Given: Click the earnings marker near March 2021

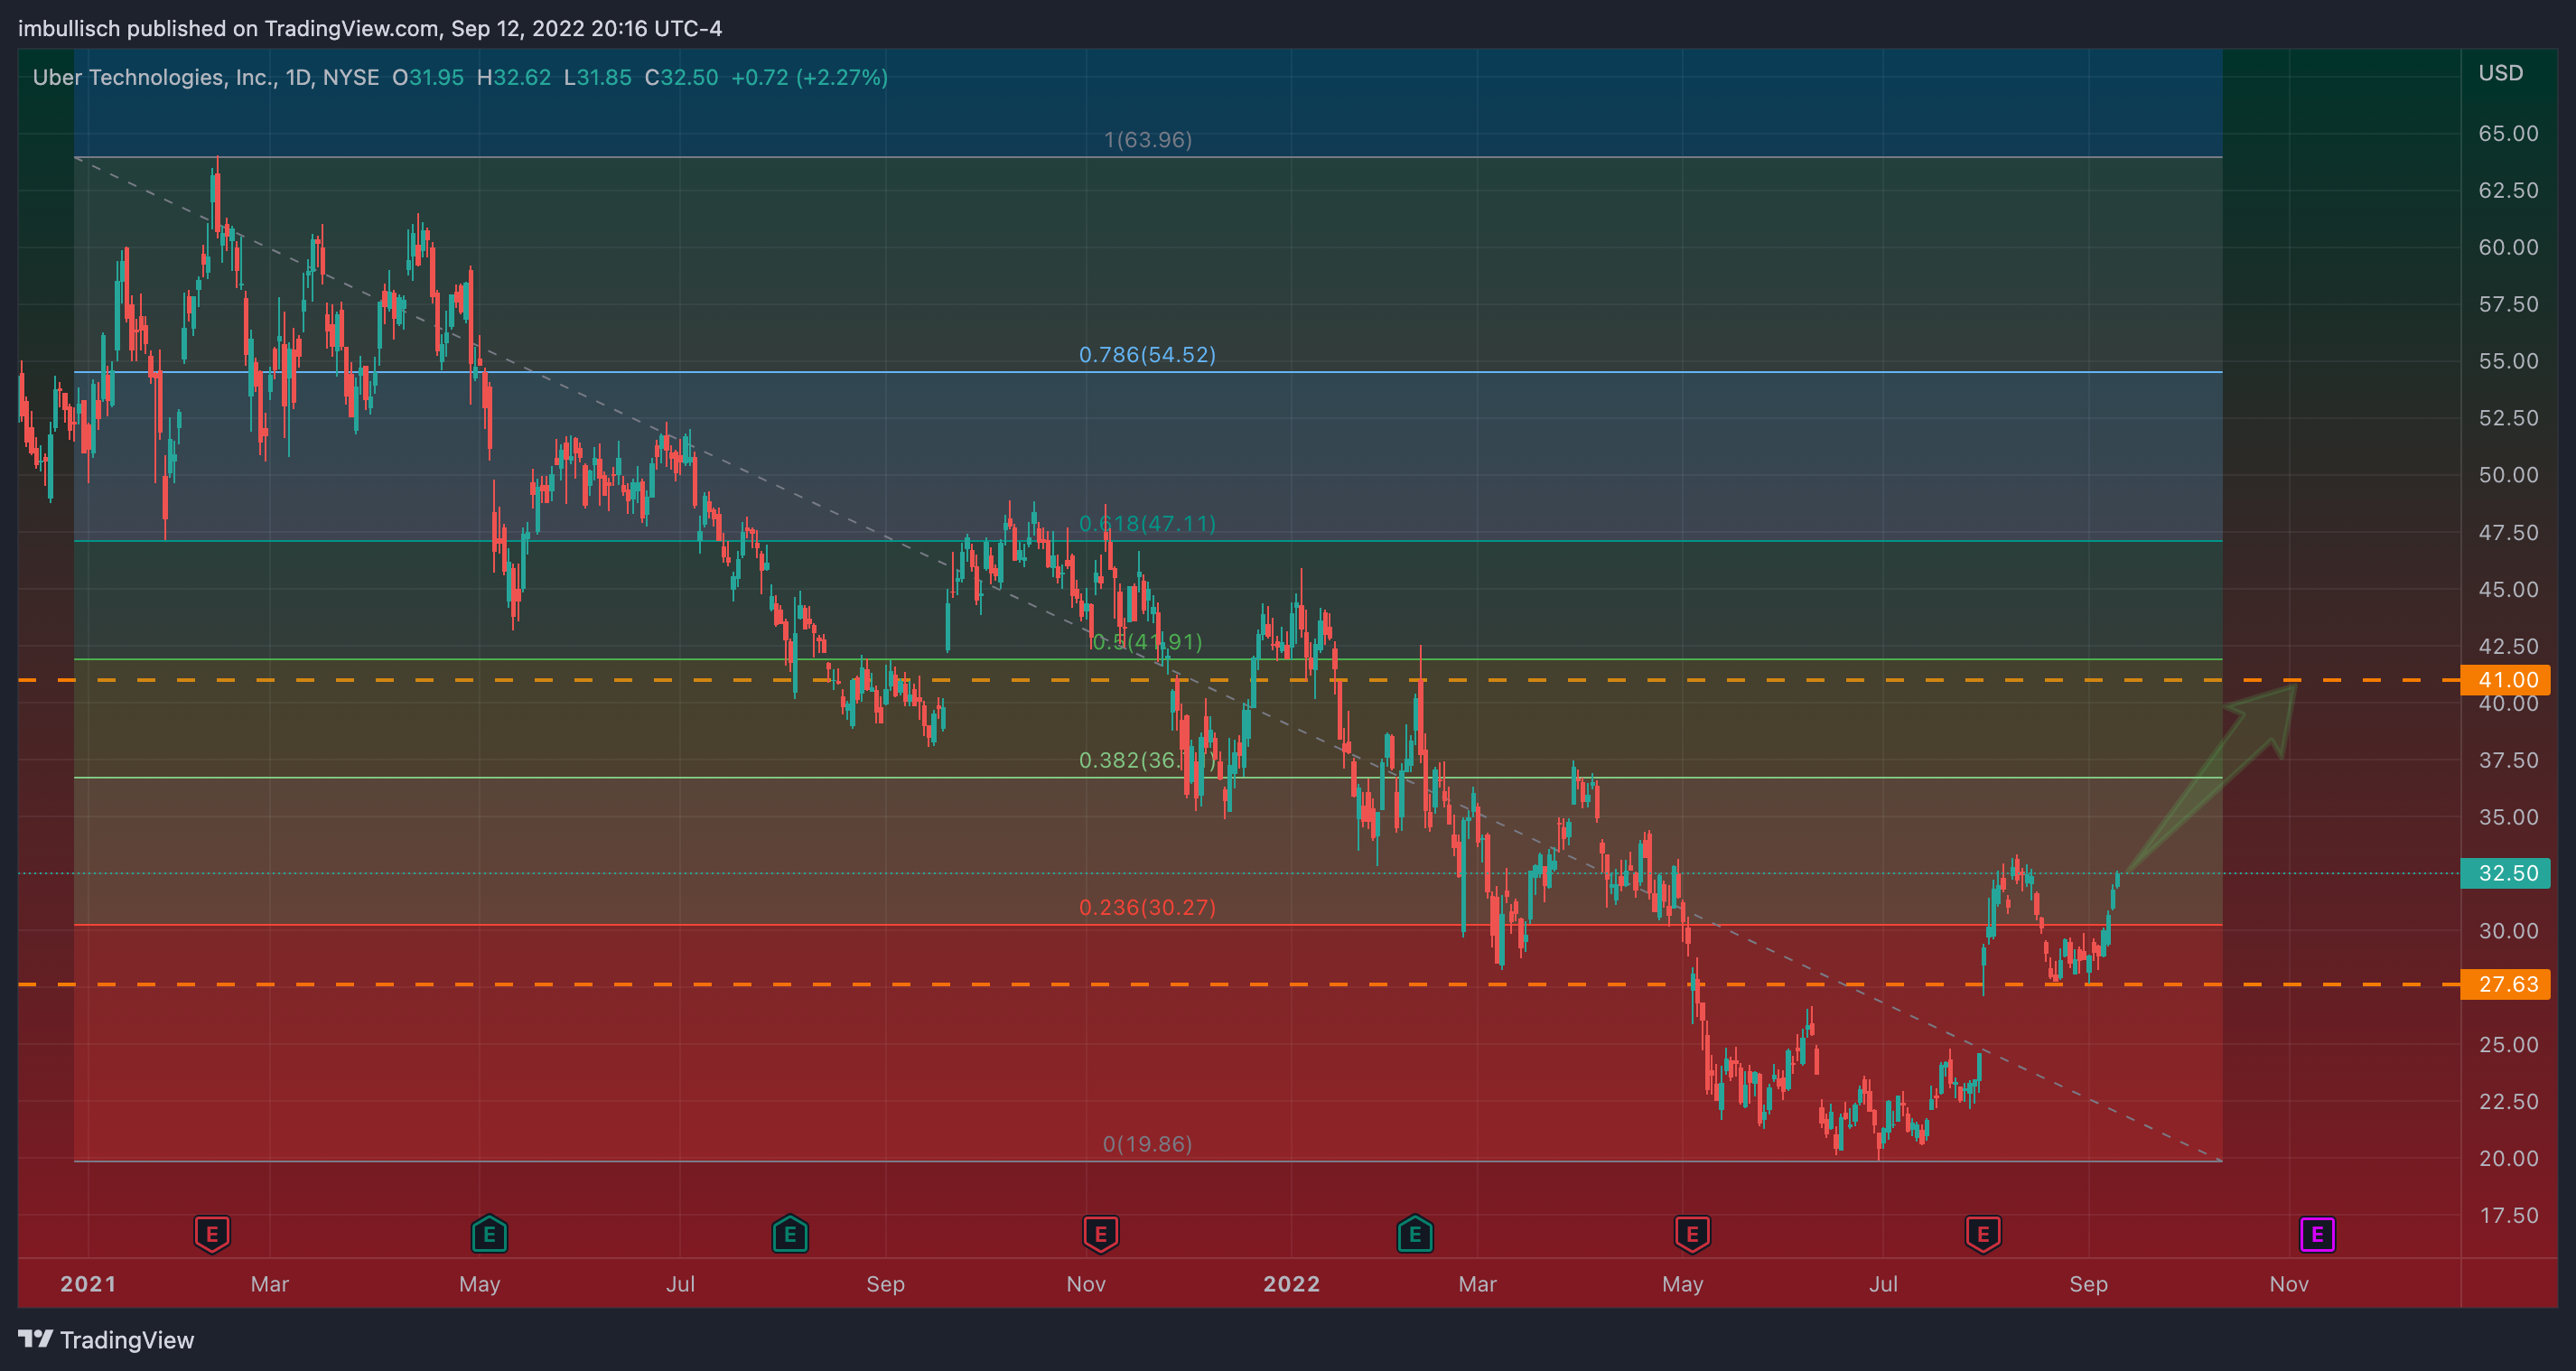Looking at the screenshot, I should click(x=212, y=1234).
